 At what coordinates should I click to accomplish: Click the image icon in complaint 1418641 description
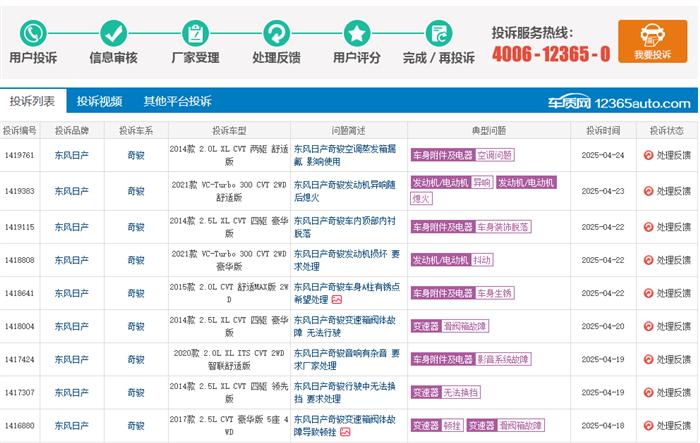click(x=337, y=300)
